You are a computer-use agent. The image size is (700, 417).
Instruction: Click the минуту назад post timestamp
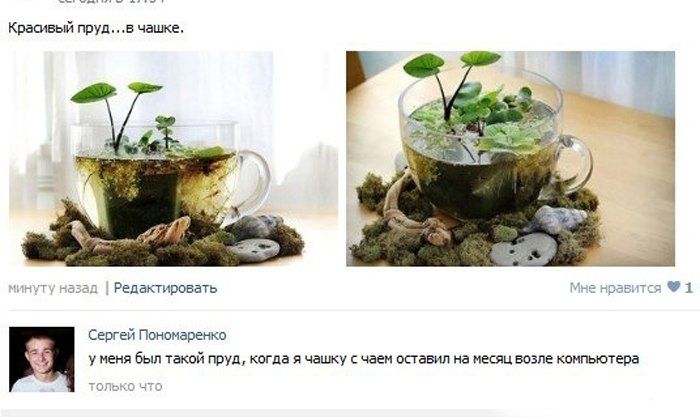coord(53,288)
